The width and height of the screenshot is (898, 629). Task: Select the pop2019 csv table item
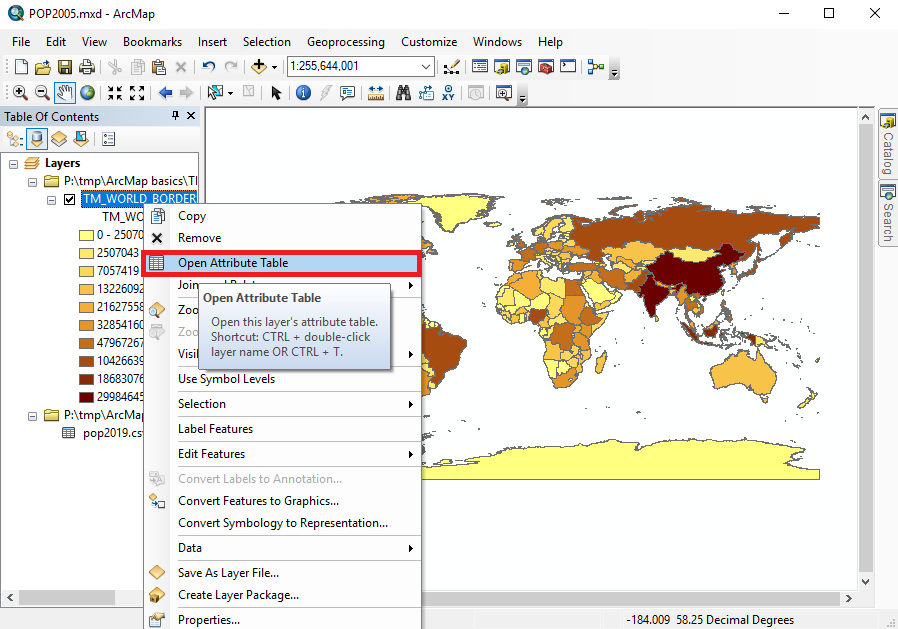[100, 433]
